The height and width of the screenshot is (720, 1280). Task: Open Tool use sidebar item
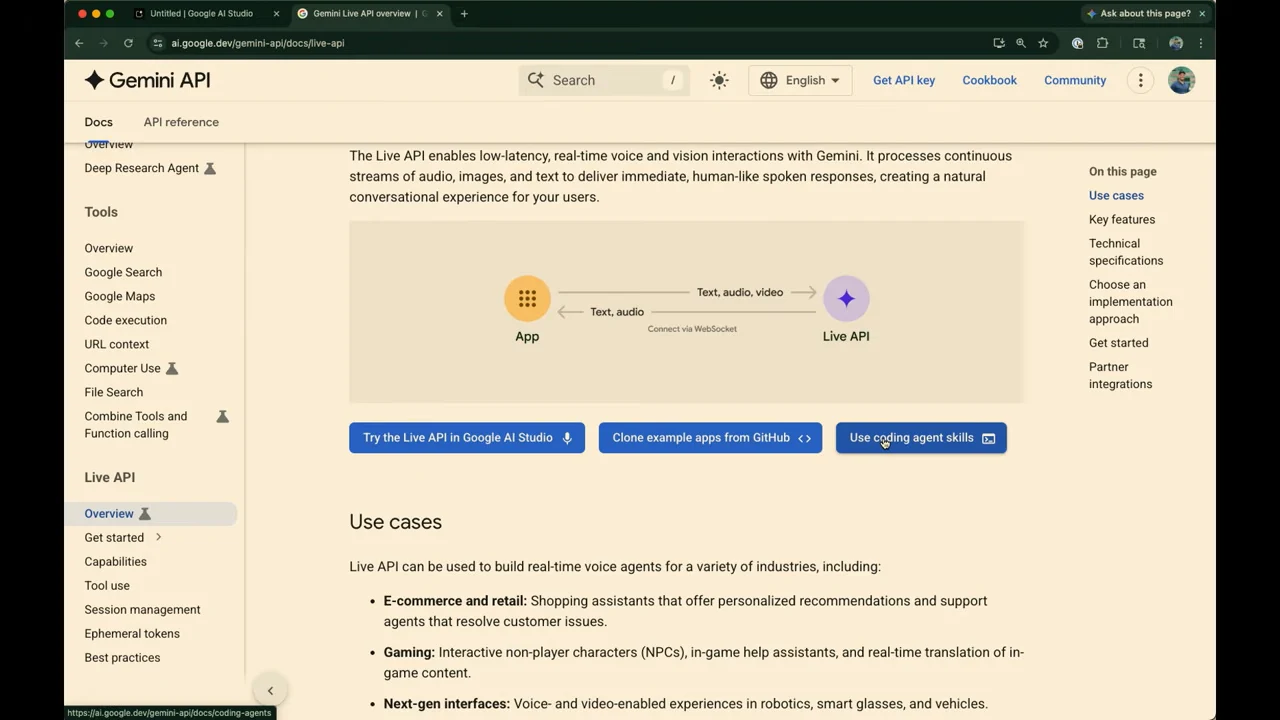(107, 585)
